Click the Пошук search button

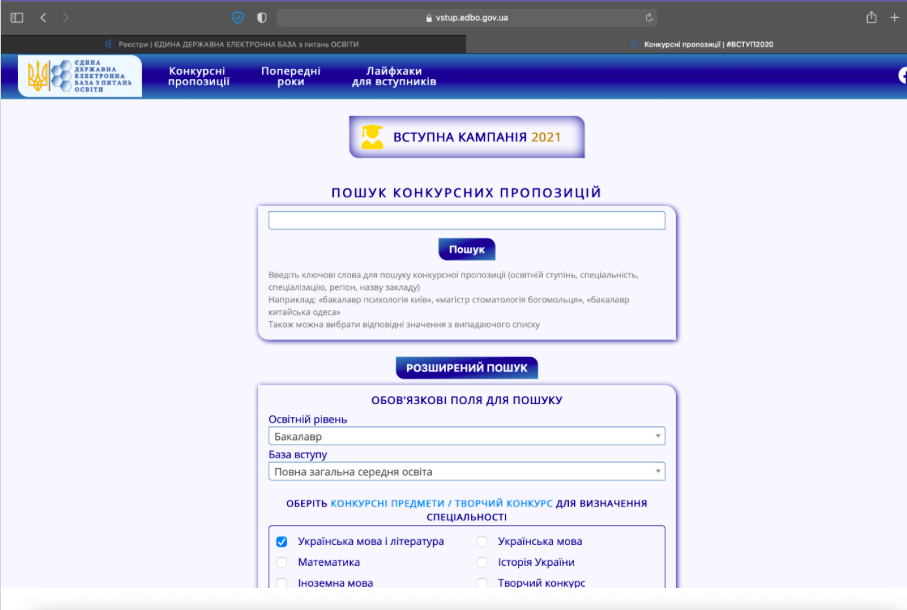coord(466,249)
